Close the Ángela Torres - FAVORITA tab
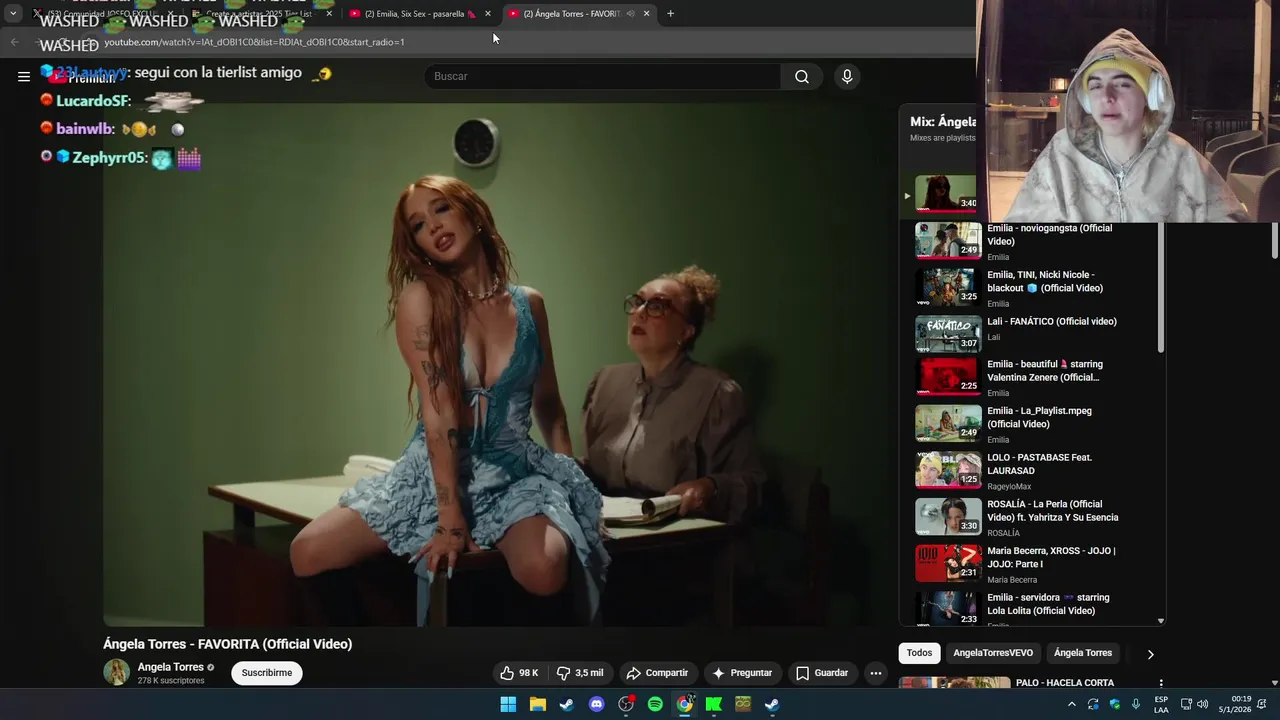 click(647, 14)
